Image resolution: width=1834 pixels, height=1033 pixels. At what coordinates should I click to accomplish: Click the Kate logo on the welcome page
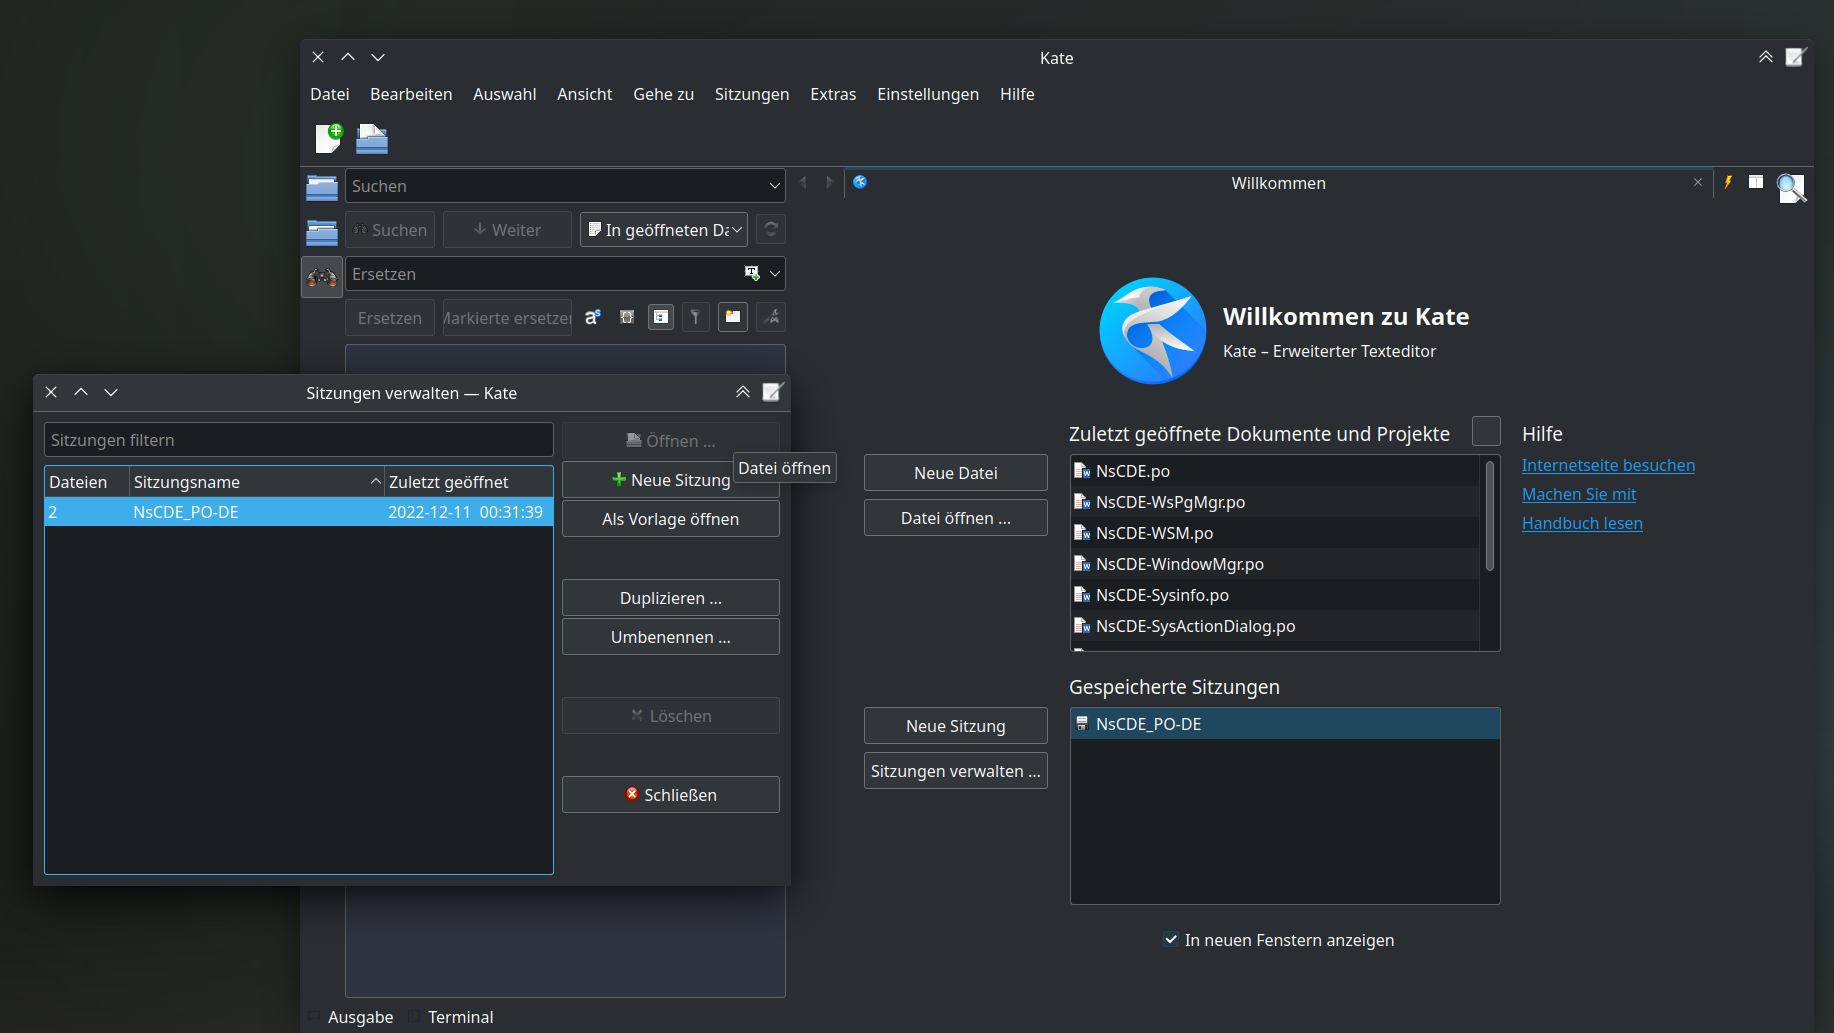click(1152, 331)
